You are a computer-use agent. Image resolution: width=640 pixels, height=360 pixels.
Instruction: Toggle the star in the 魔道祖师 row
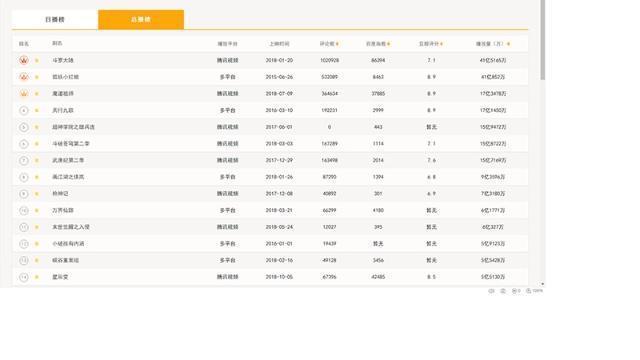37,94
